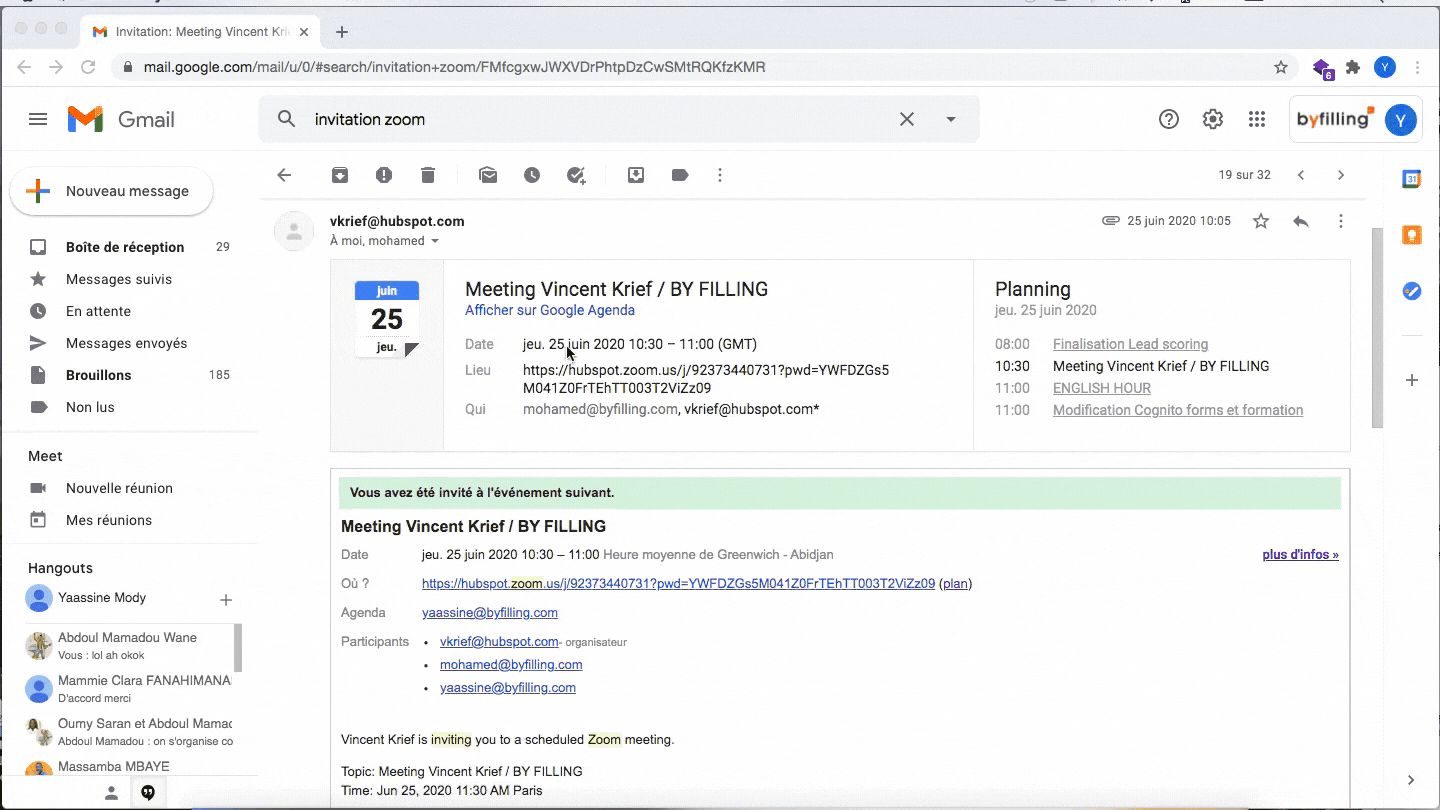Click mohamed@byfilling.com participant link
Screen dimensions: 1440x810
click(511, 665)
